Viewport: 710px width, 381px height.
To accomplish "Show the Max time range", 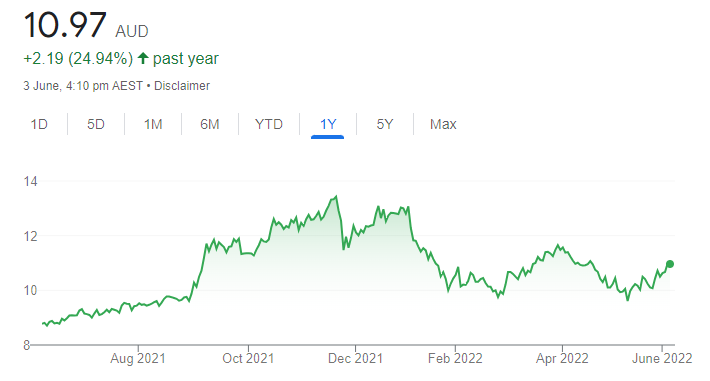I will (443, 124).
